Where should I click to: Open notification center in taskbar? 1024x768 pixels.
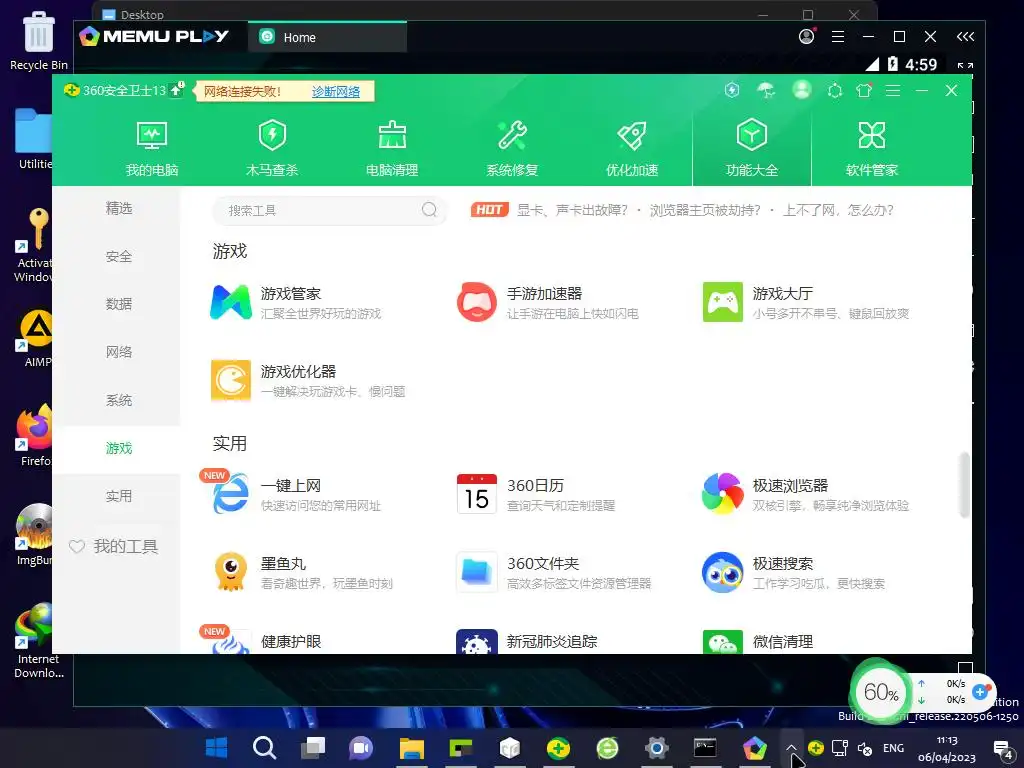coord(1002,750)
